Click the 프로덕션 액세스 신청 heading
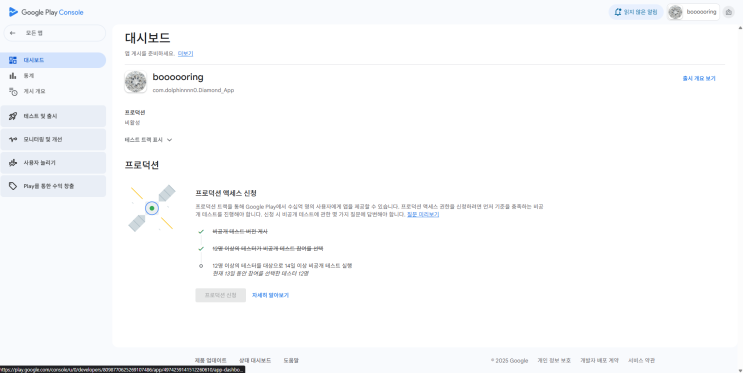Viewport: 743px width, 373px height. (x=226, y=193)
